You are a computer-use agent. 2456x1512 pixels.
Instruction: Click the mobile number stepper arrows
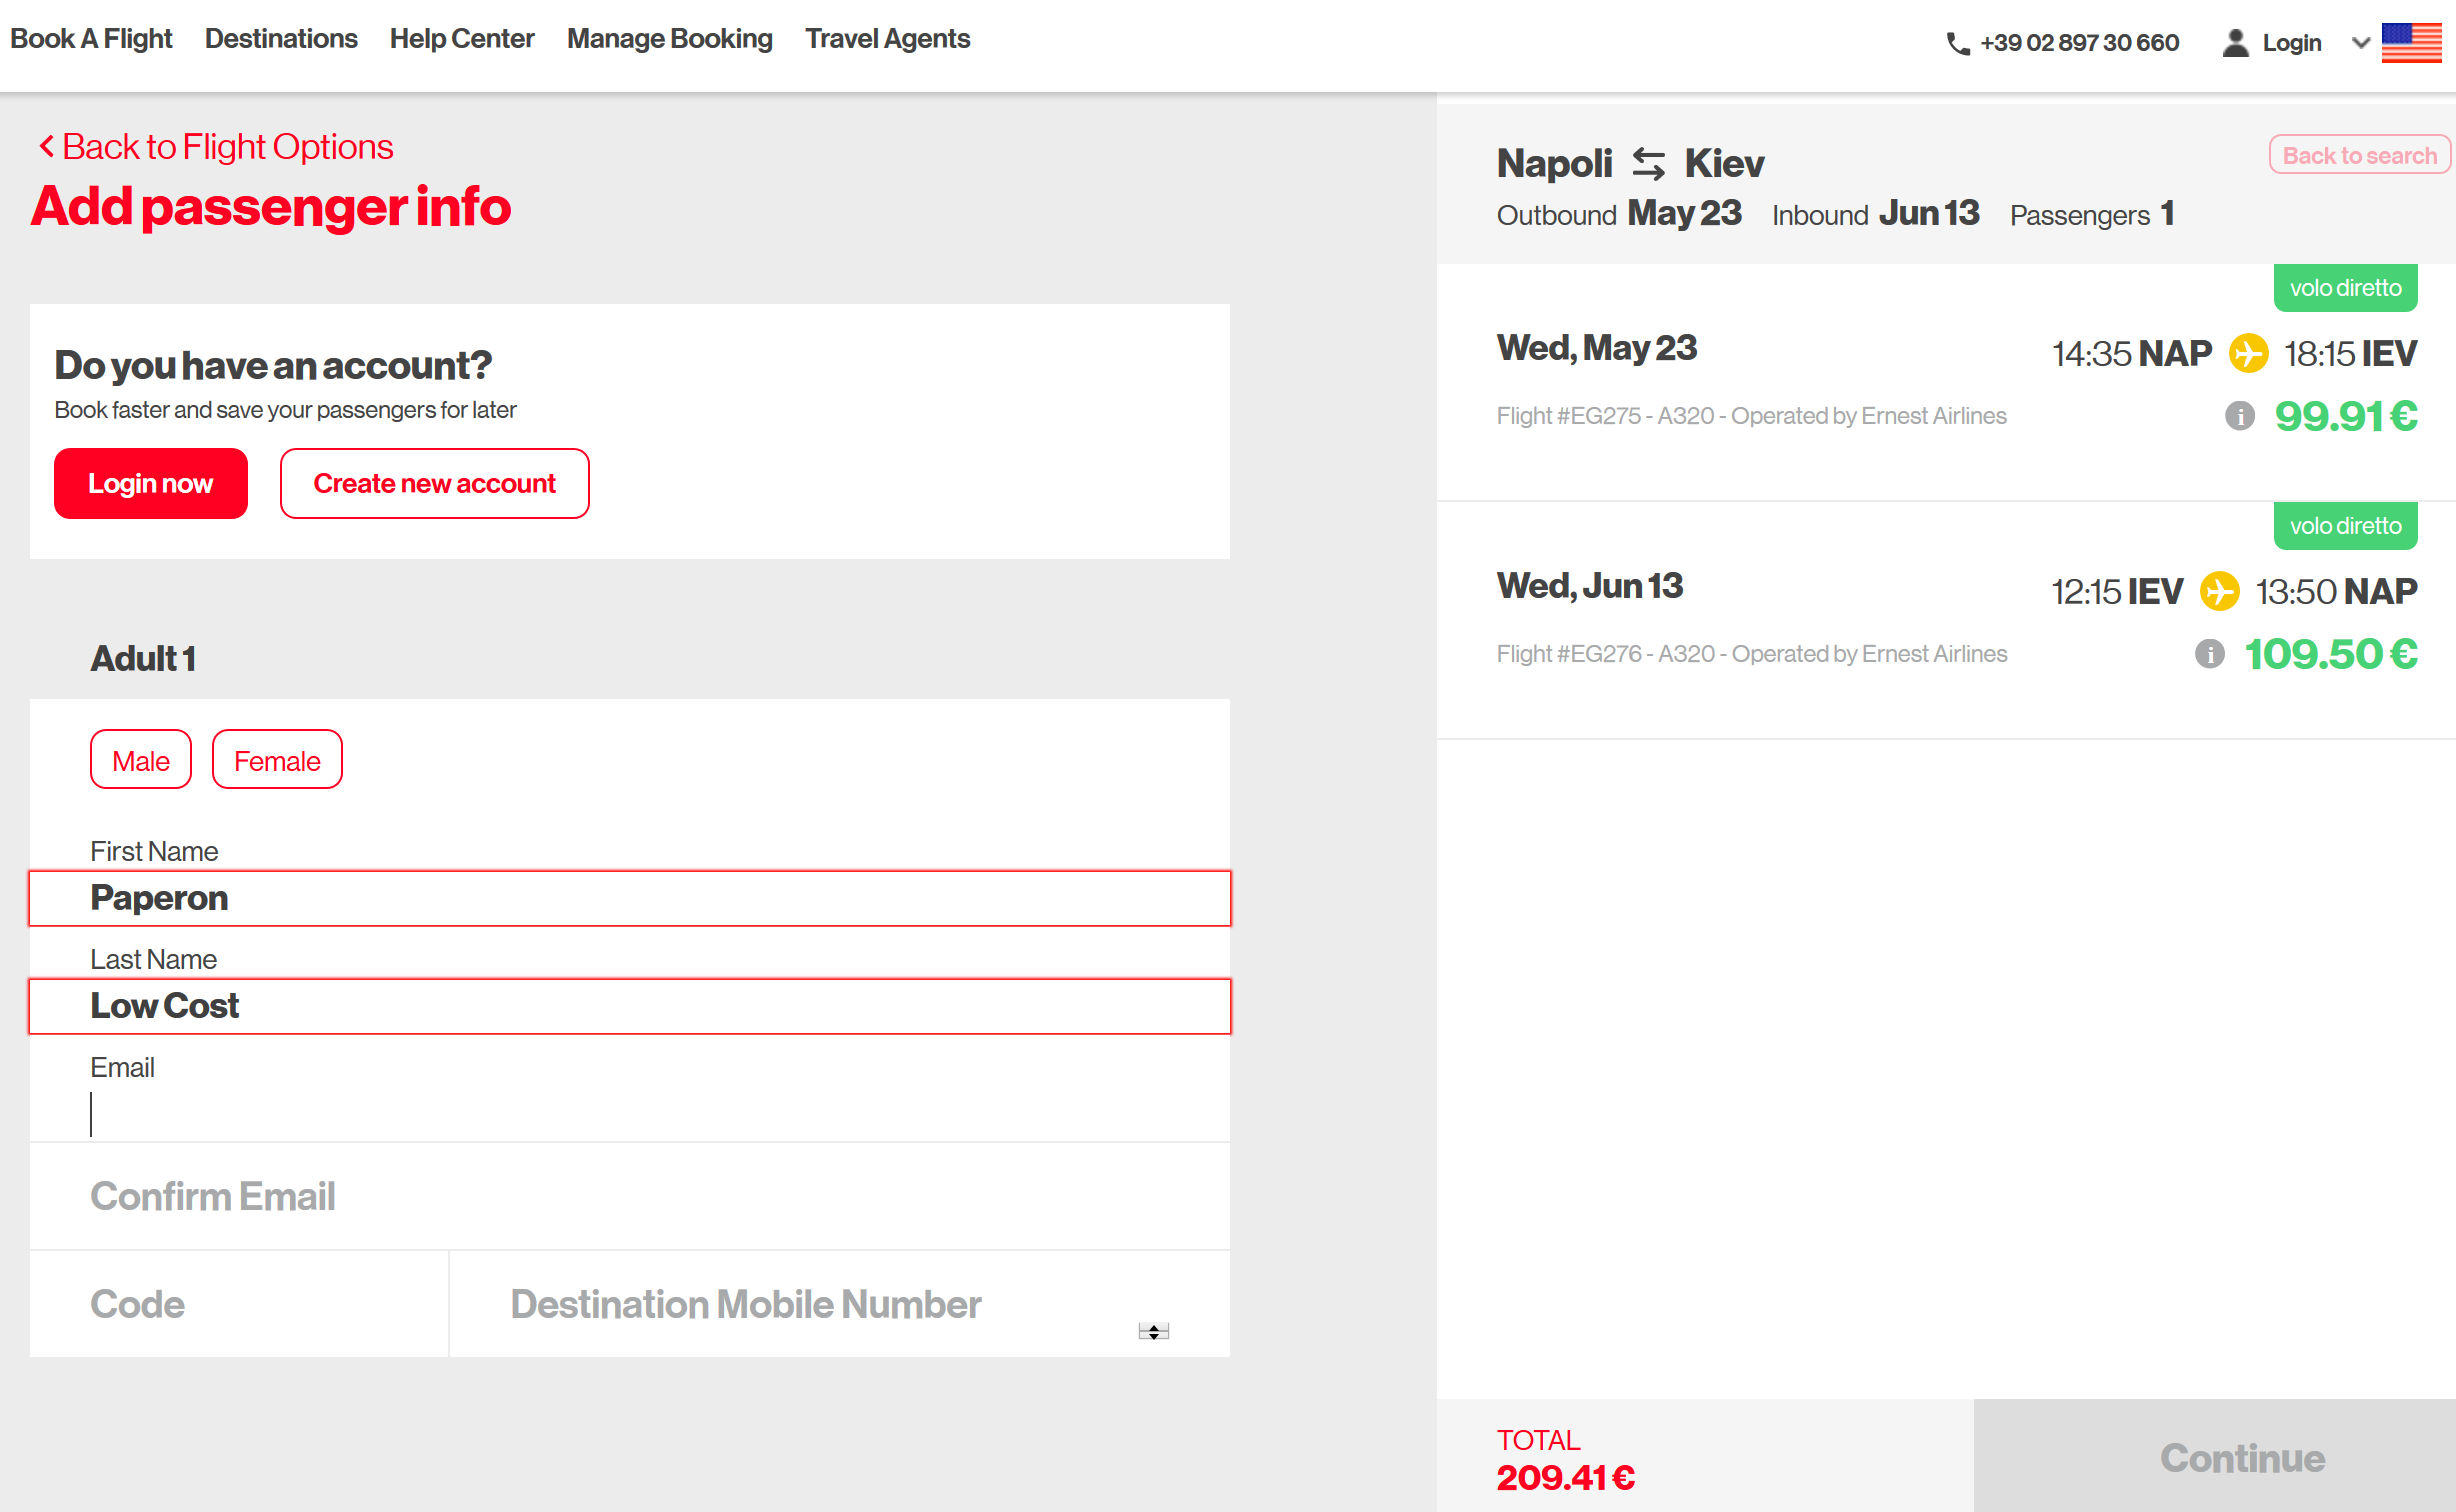[x=1153, y=1331]
